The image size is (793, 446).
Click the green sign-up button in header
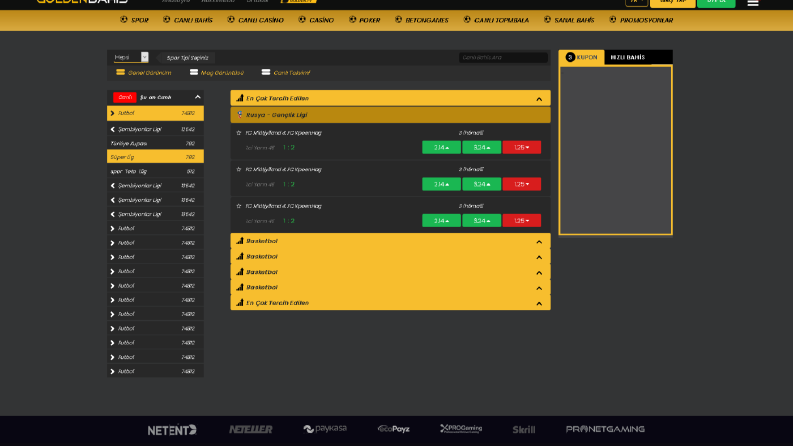click(x=716, y=3)
